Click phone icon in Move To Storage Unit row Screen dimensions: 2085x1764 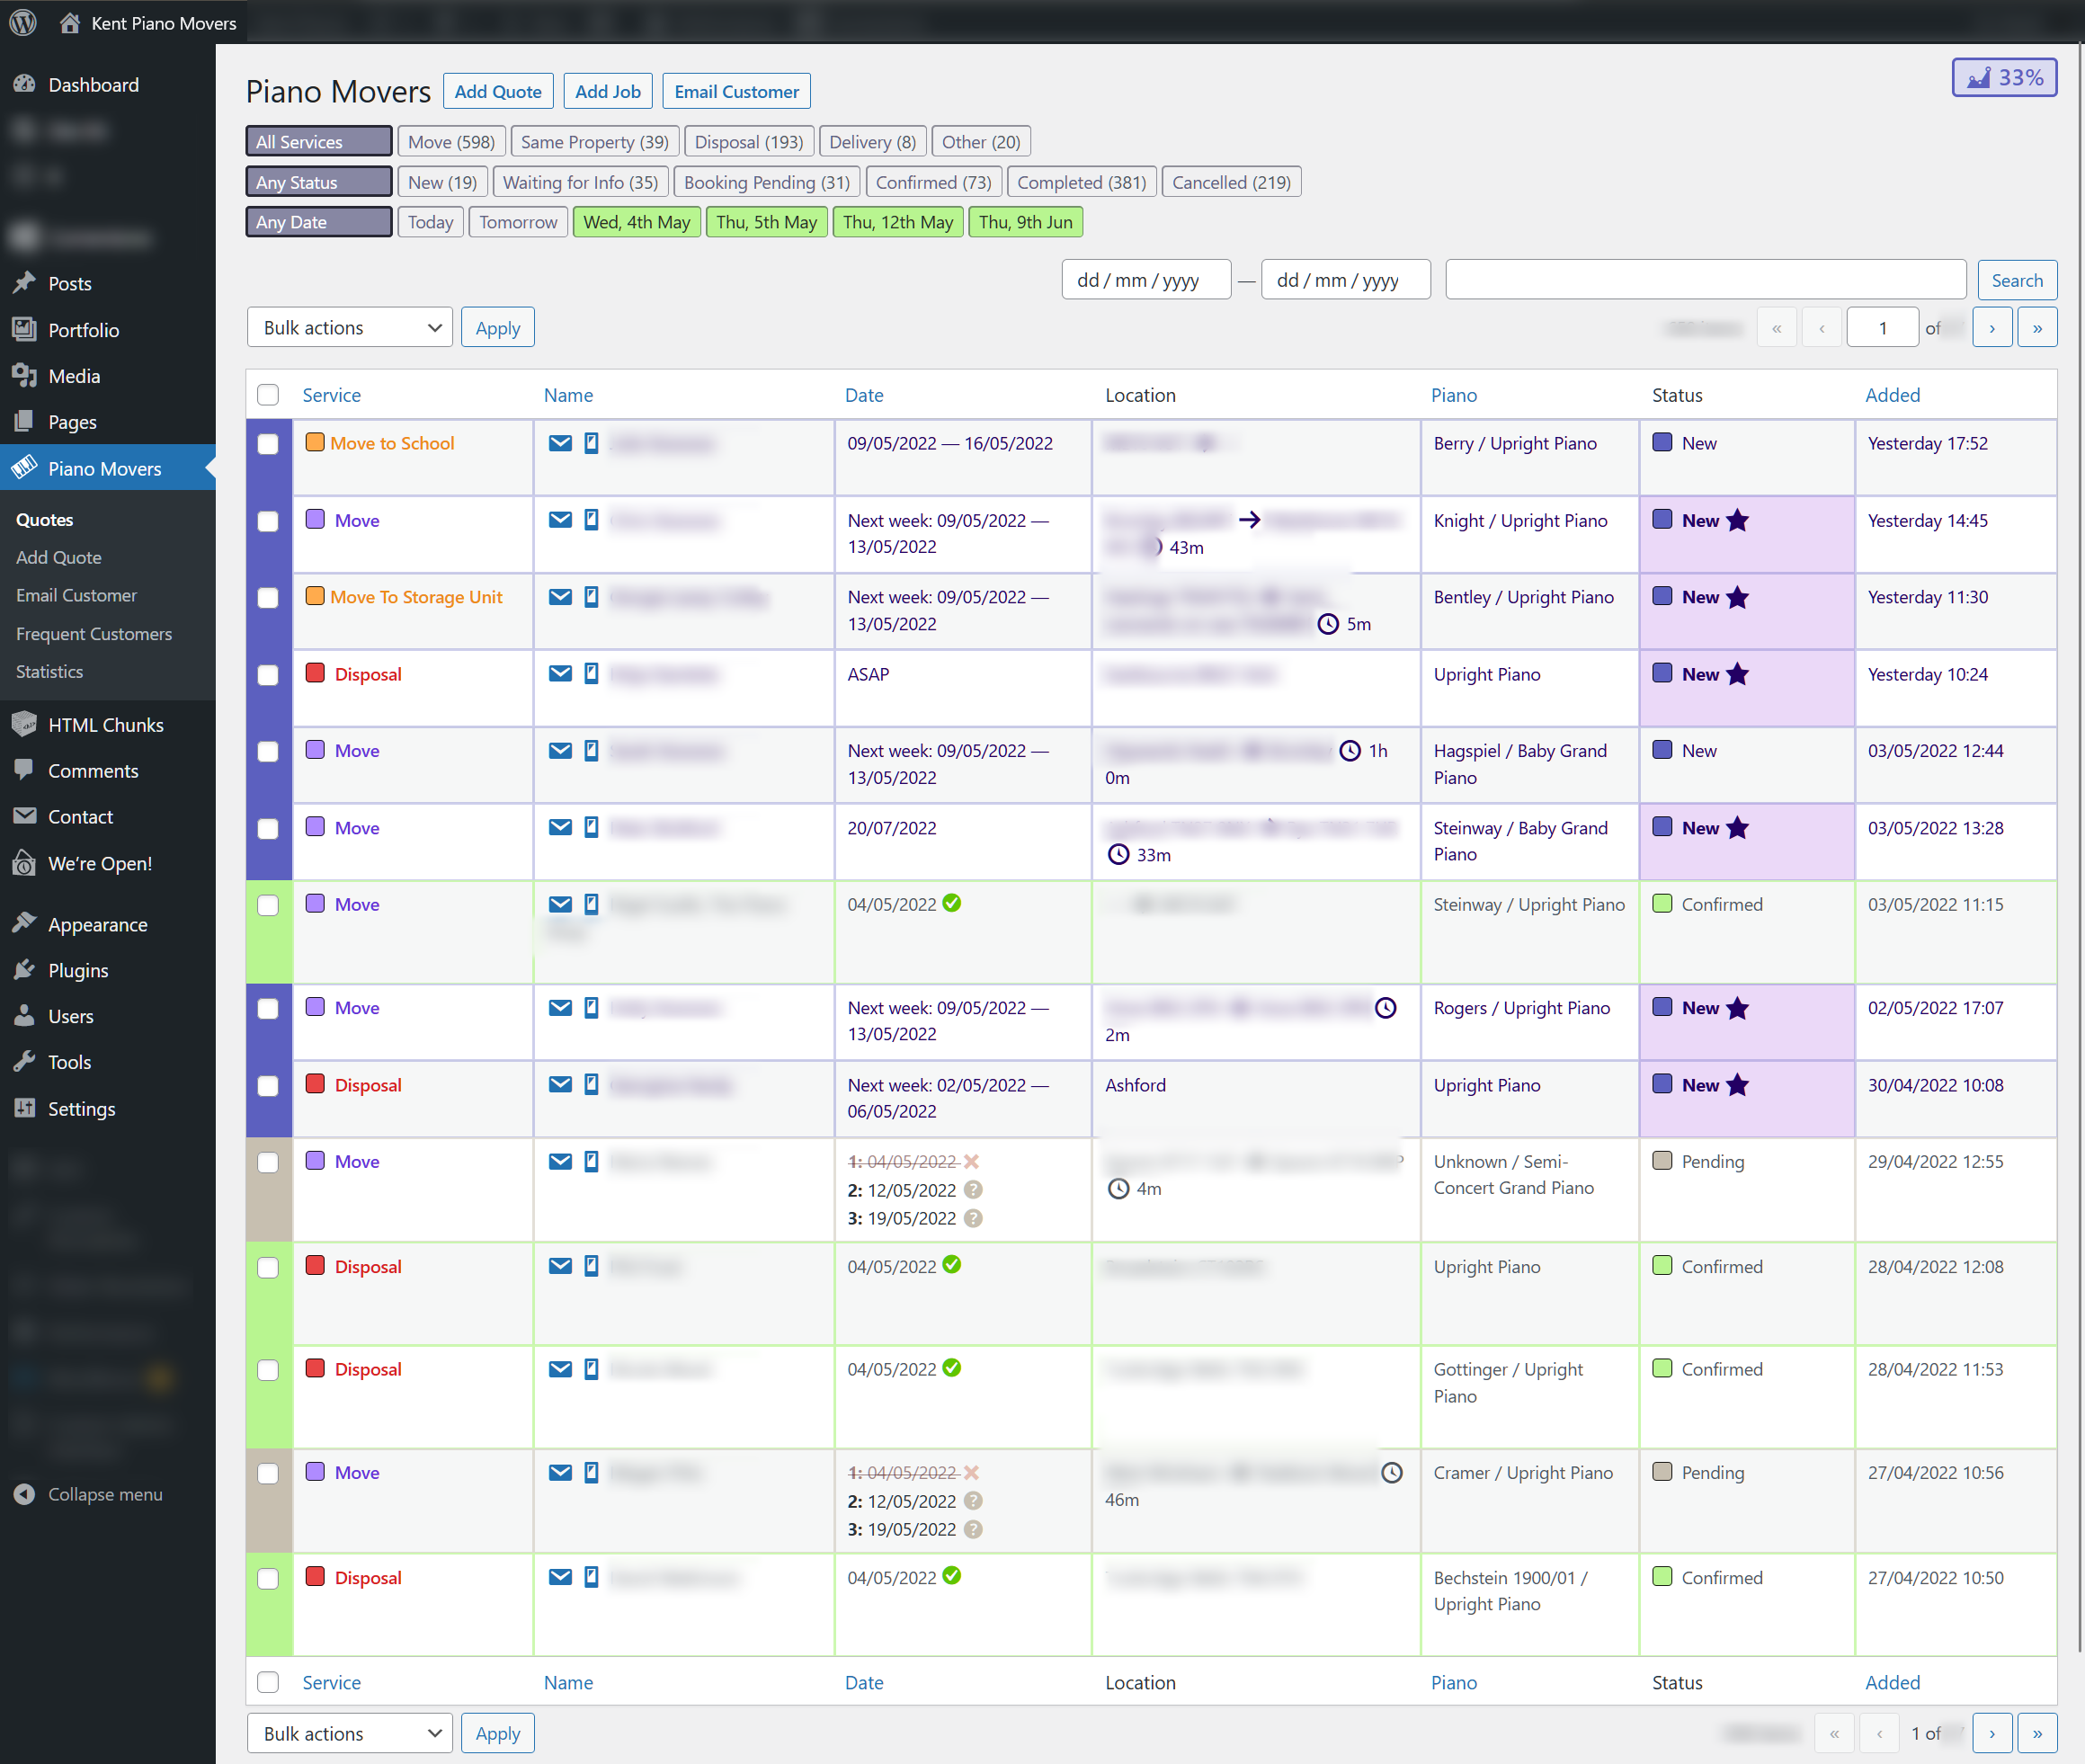pos(591,597)
